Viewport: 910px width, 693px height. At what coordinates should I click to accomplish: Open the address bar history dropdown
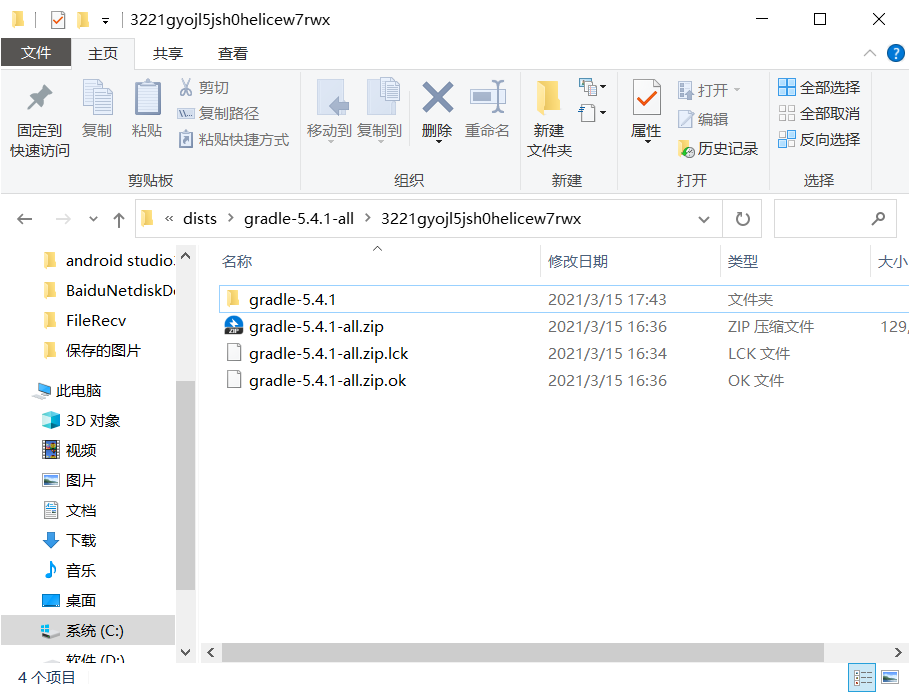tap(703, 218)
